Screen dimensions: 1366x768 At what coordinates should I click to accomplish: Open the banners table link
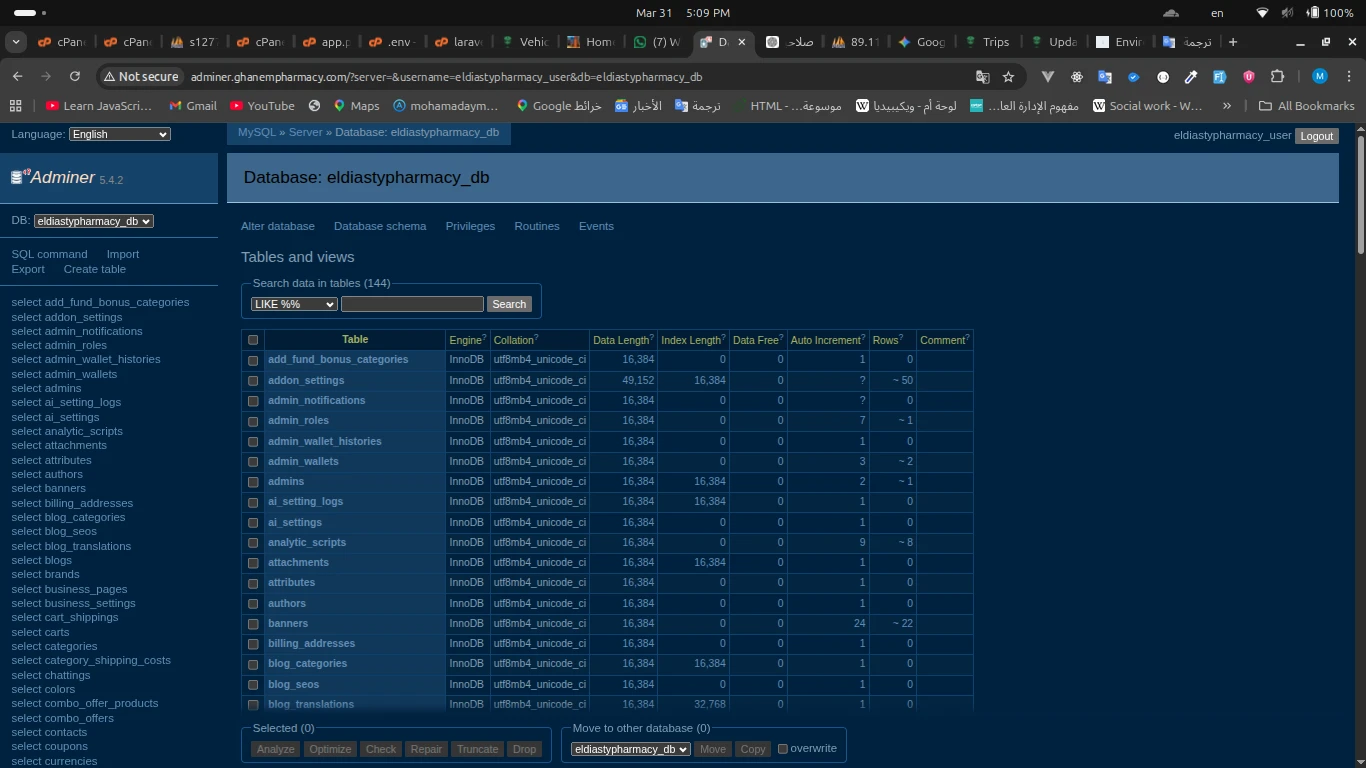click(x=288, y=623)
